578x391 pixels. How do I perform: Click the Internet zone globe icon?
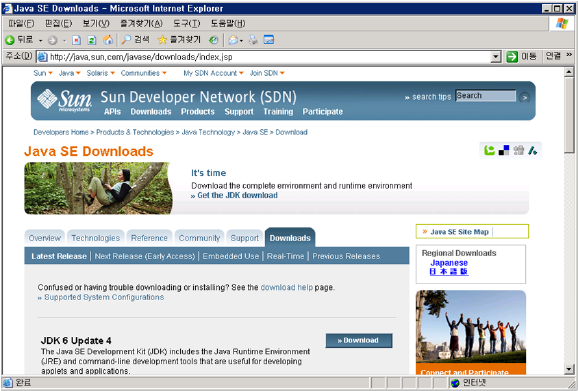pos(455,383)
